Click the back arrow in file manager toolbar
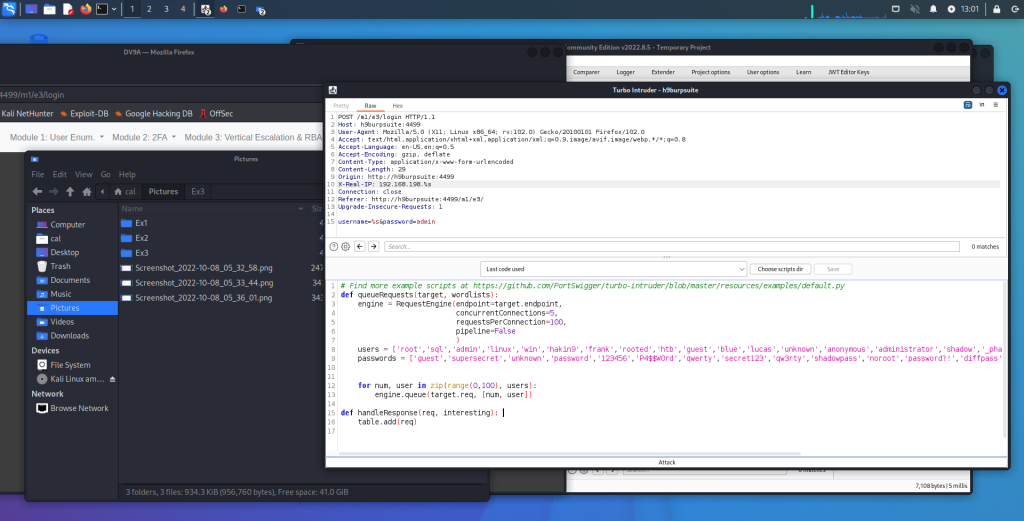The width and height of the screenshot is (1024, 521). click(37, 191)
